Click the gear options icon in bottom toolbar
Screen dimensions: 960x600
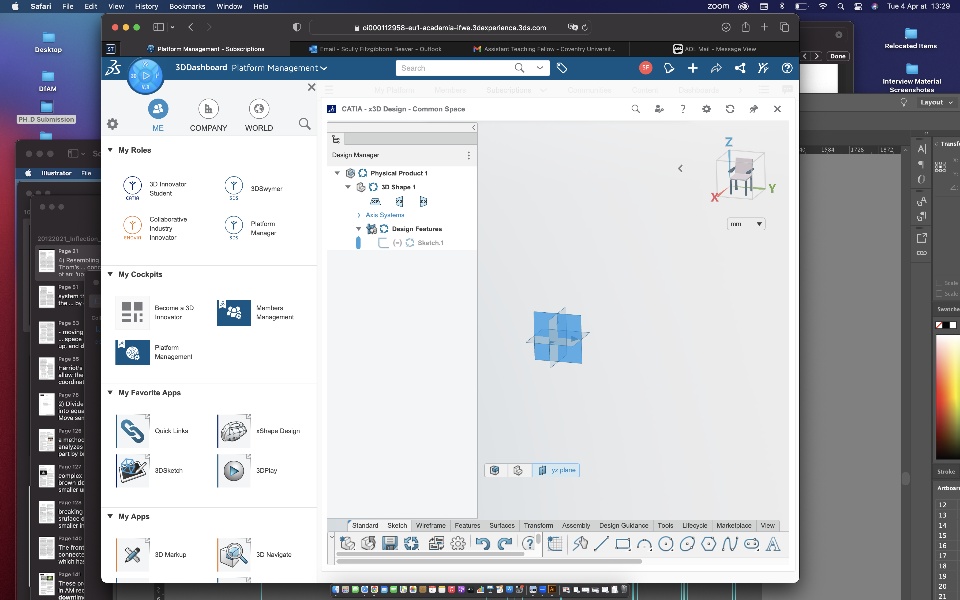458,543
